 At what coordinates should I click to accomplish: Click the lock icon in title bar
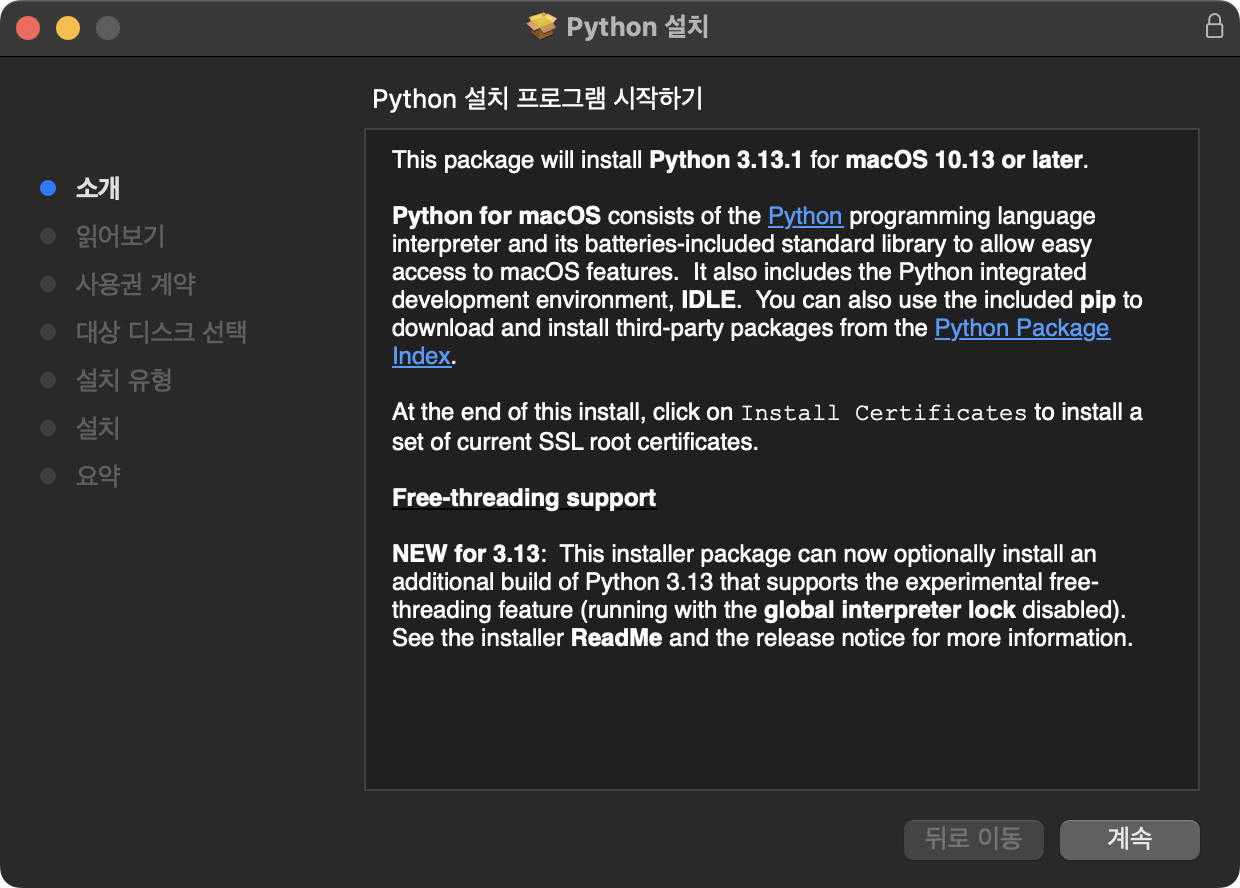coord(1214,27)
